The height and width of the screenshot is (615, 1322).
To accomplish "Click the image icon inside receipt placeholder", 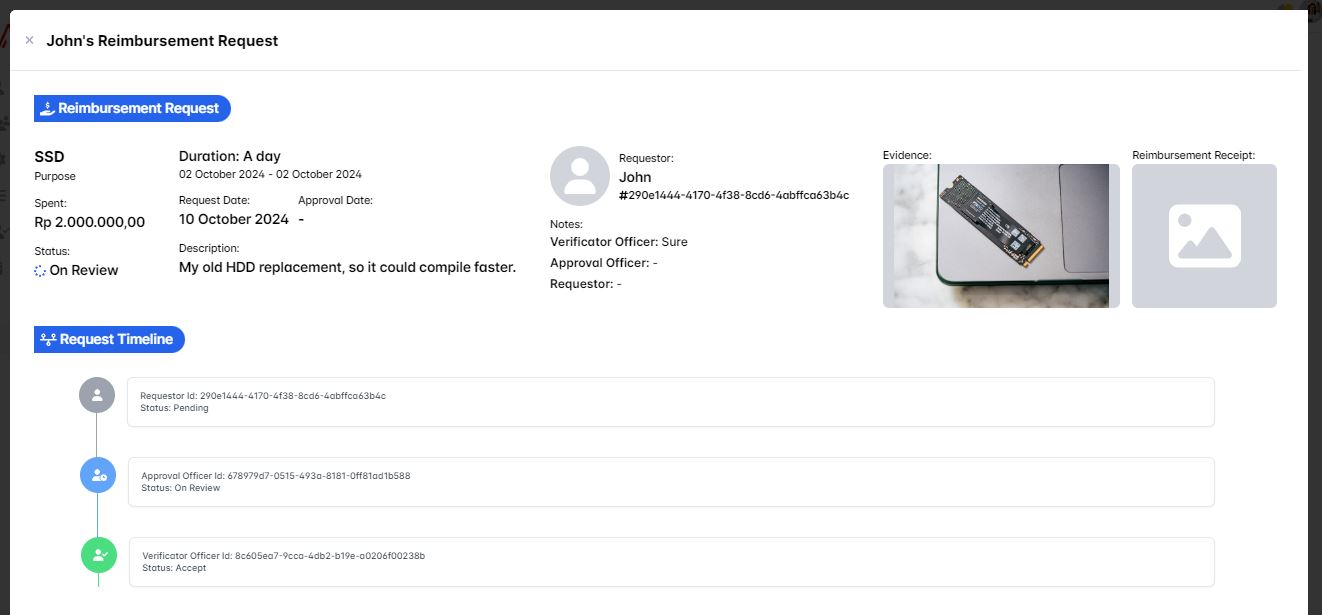I will pos(1204,236).
